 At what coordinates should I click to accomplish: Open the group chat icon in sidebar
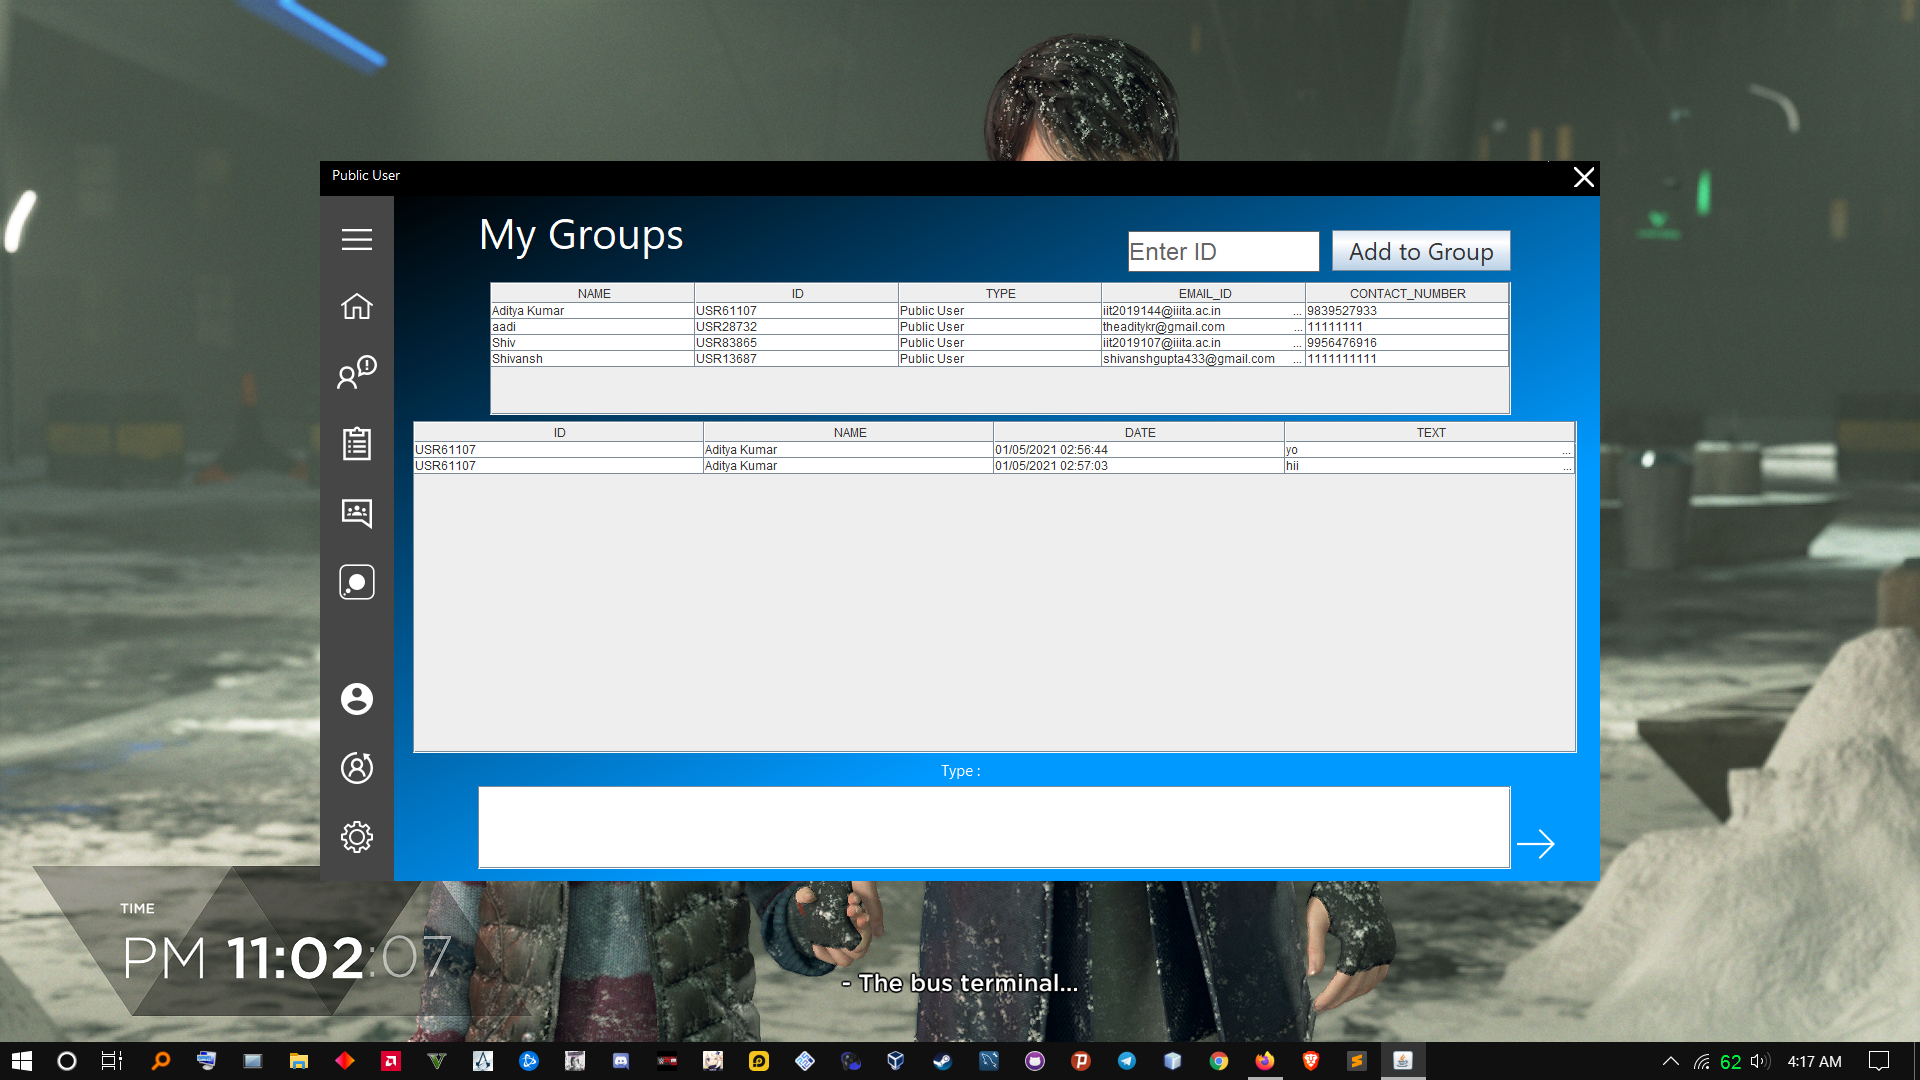[356, 513]
